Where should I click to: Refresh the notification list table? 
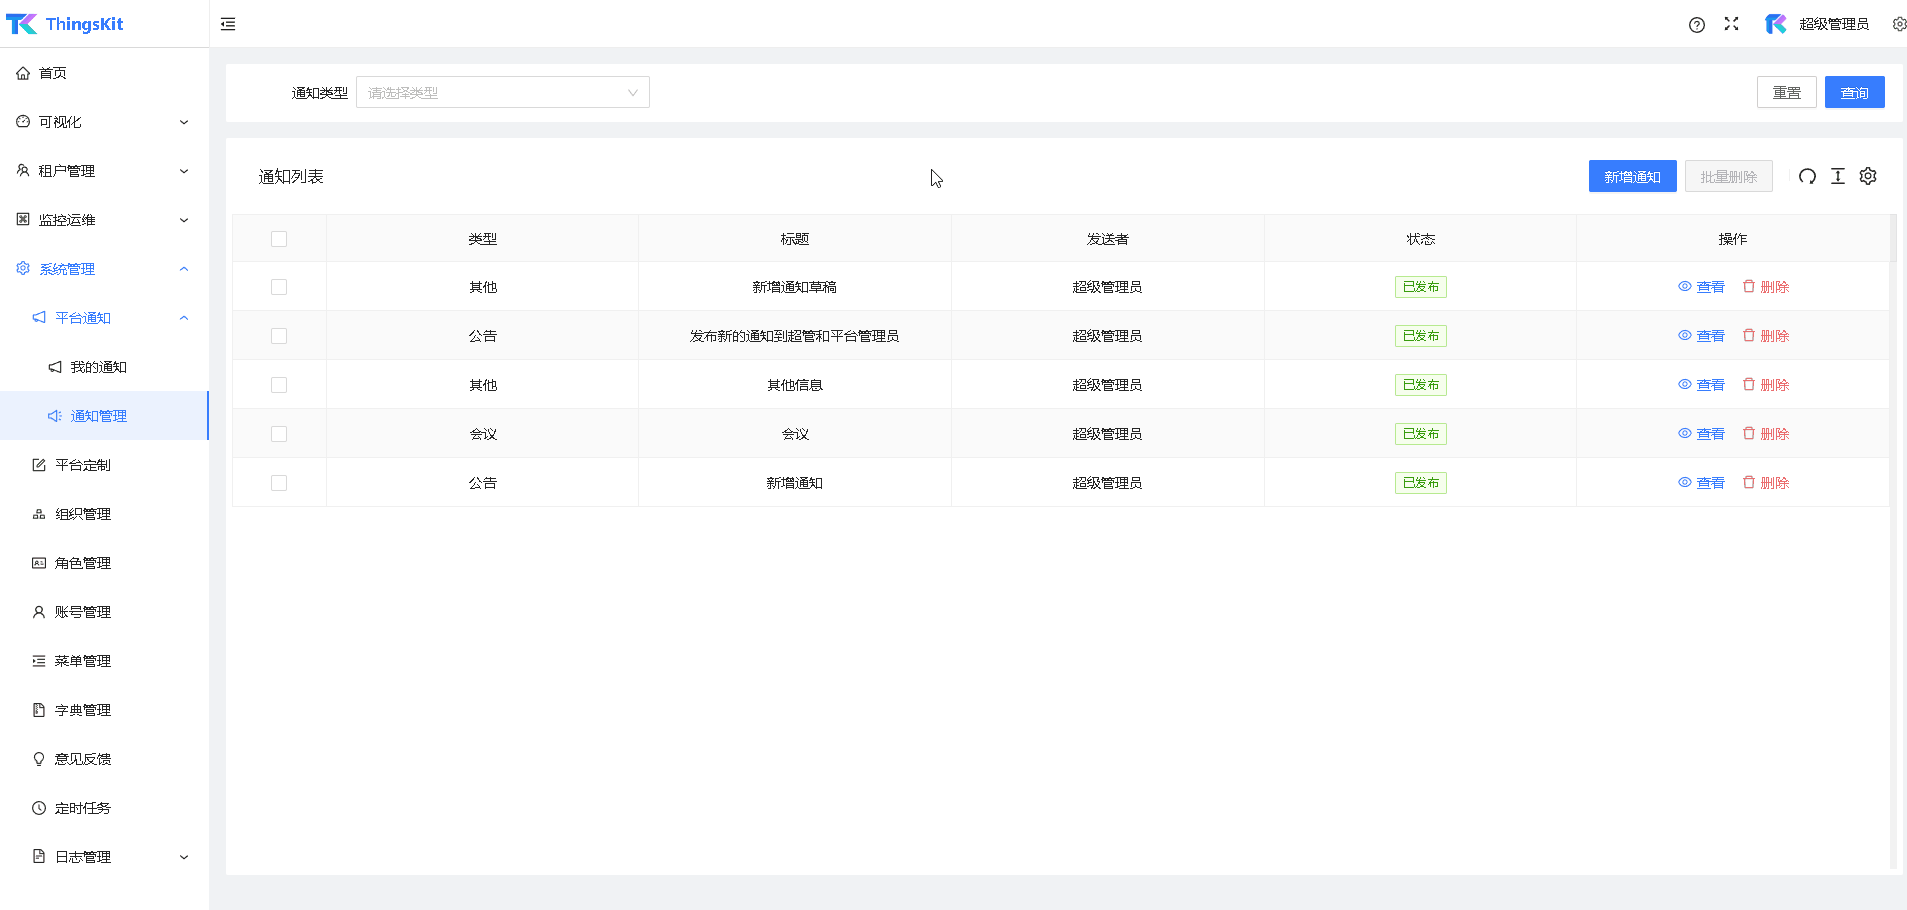tap(1807, 177)
